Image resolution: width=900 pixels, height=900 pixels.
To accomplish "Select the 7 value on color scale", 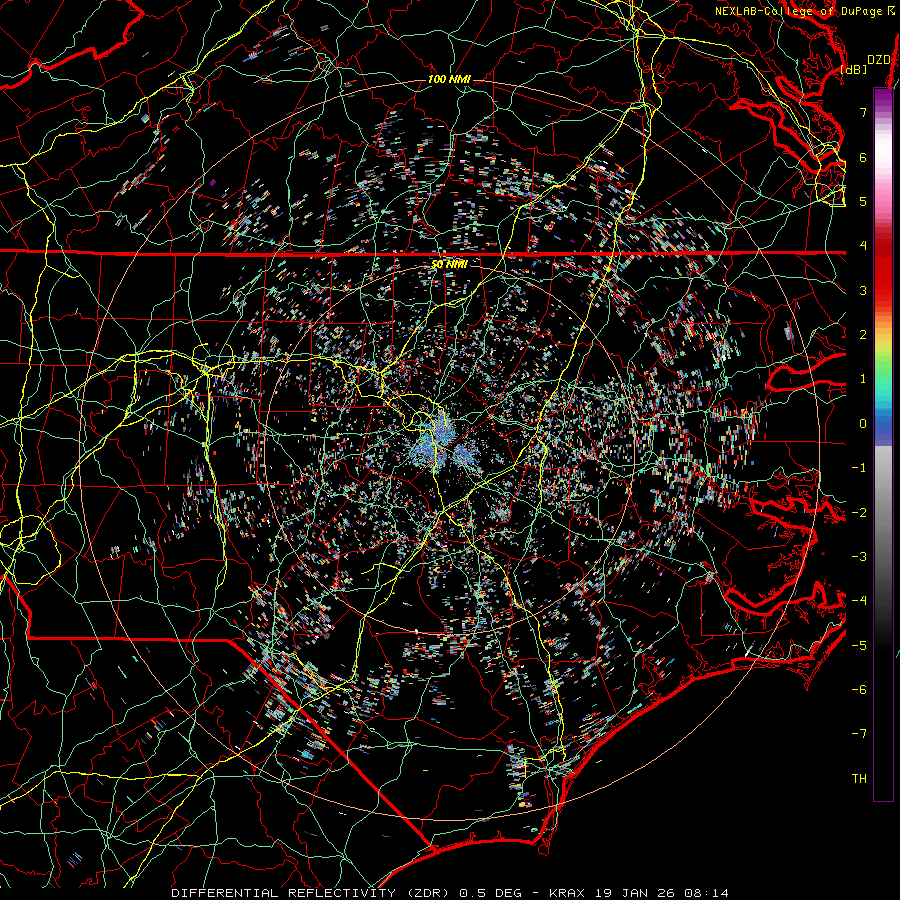I will 863,112.
